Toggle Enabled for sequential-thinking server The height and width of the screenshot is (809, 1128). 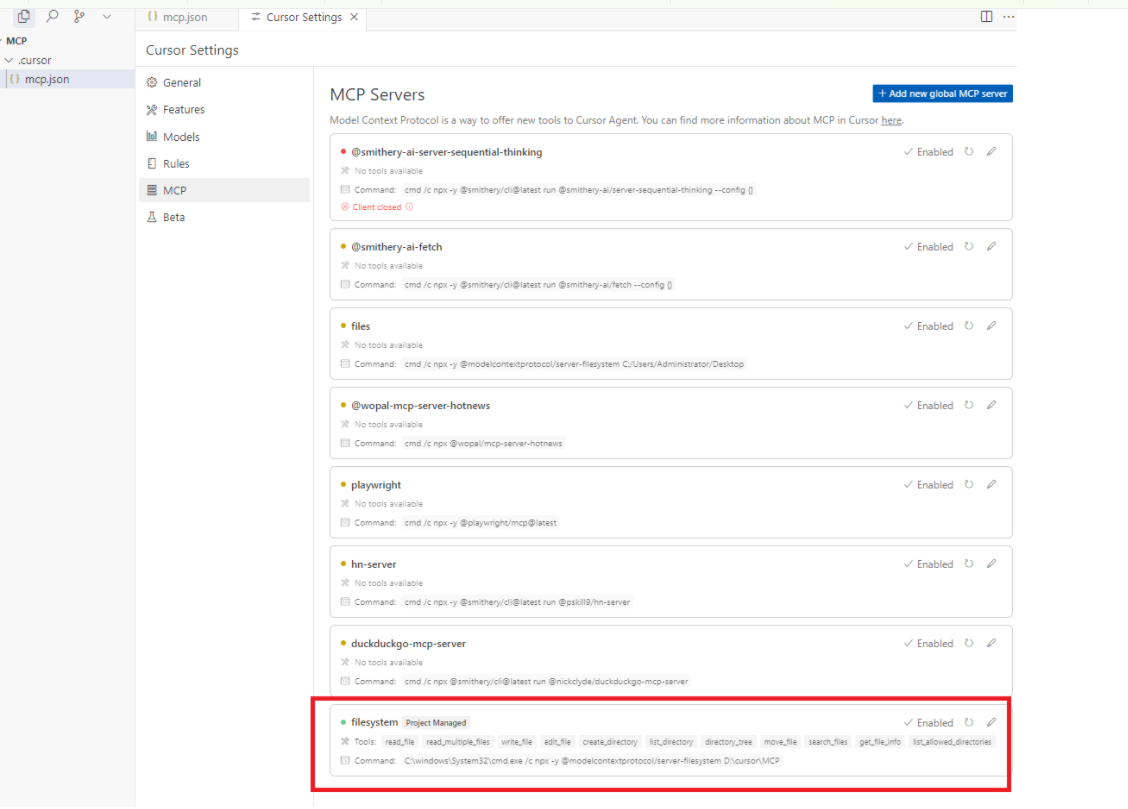(x=928, y=152)
